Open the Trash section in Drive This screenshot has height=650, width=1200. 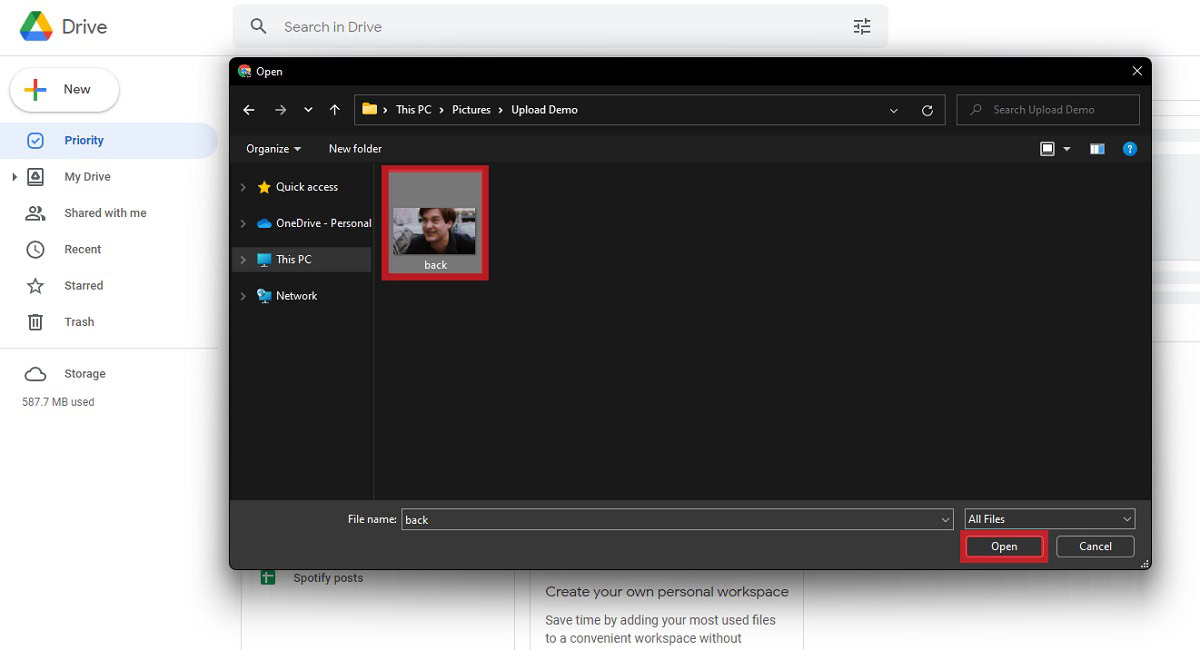(78, 321)
